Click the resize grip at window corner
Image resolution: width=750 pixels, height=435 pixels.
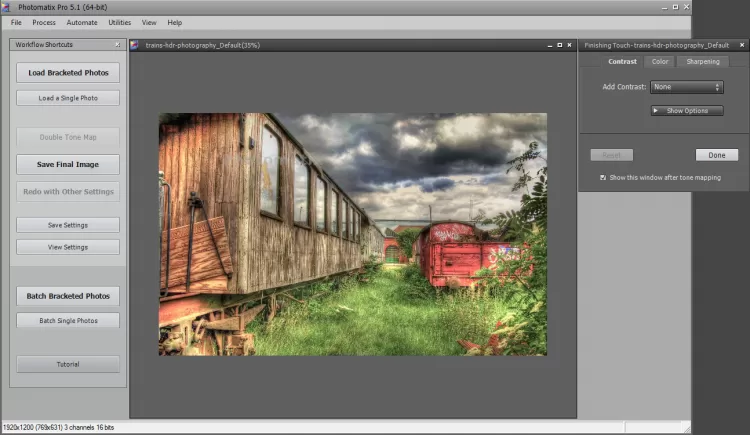687,428
